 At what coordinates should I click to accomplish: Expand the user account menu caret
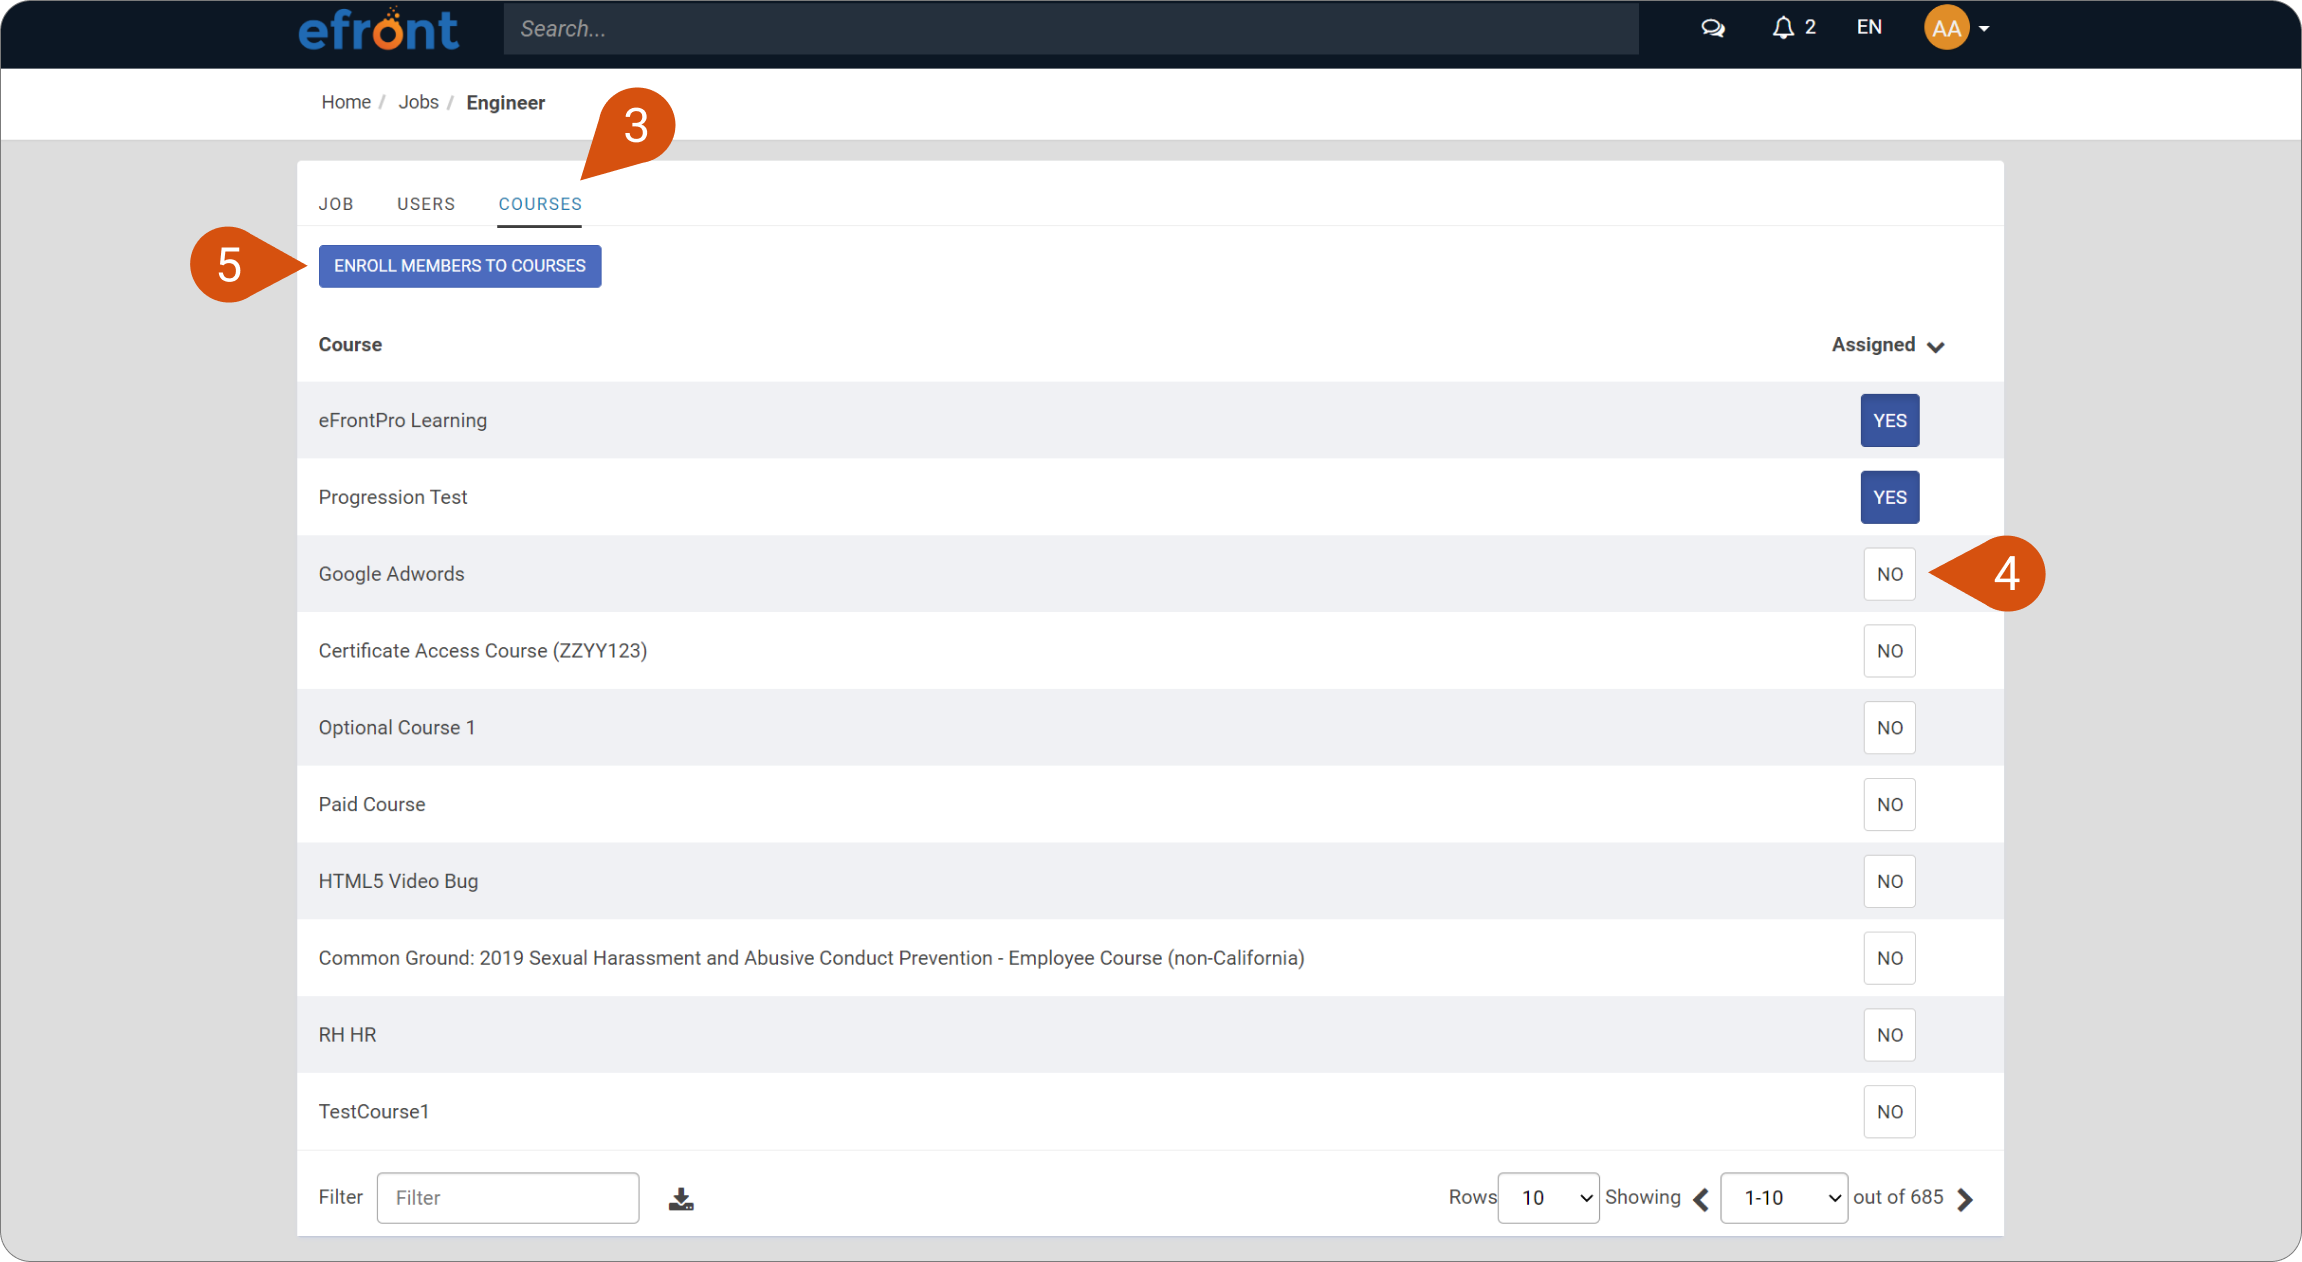1984,29
